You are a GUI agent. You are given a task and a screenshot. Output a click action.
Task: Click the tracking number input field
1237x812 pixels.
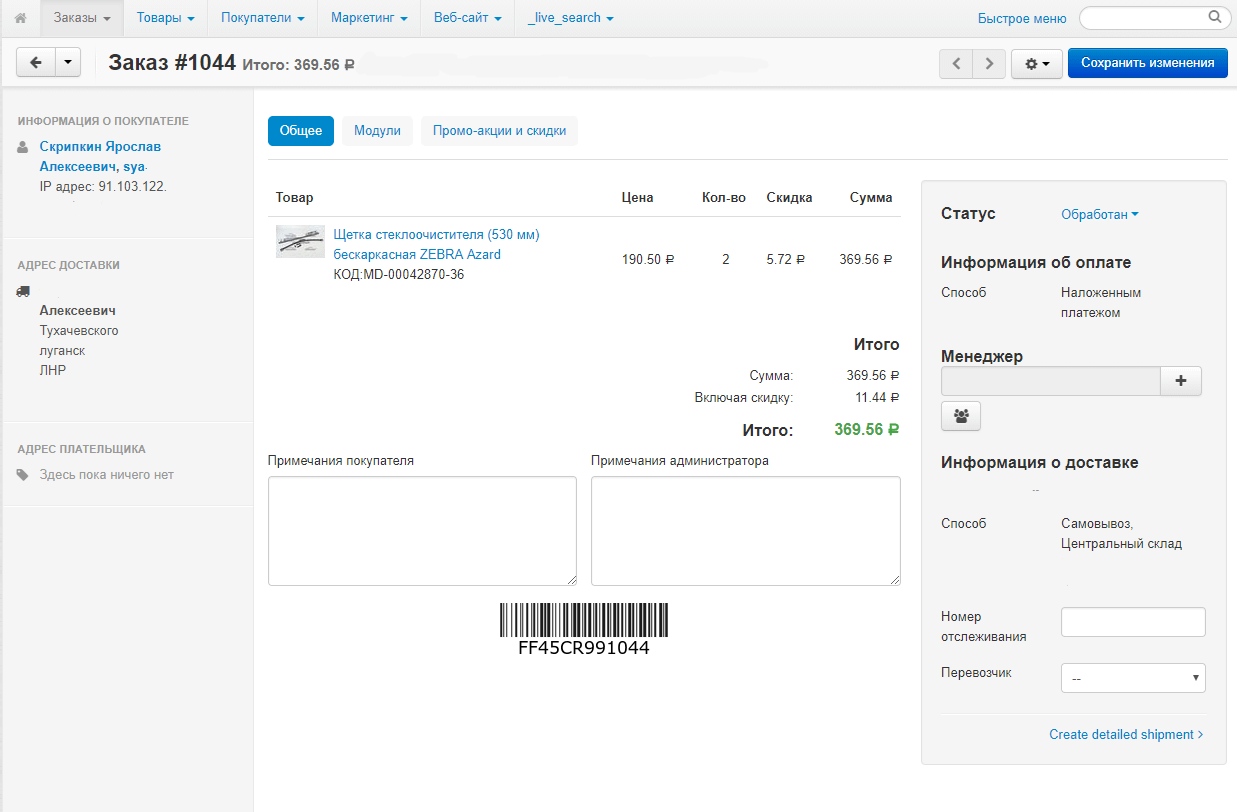[1133, 622]
